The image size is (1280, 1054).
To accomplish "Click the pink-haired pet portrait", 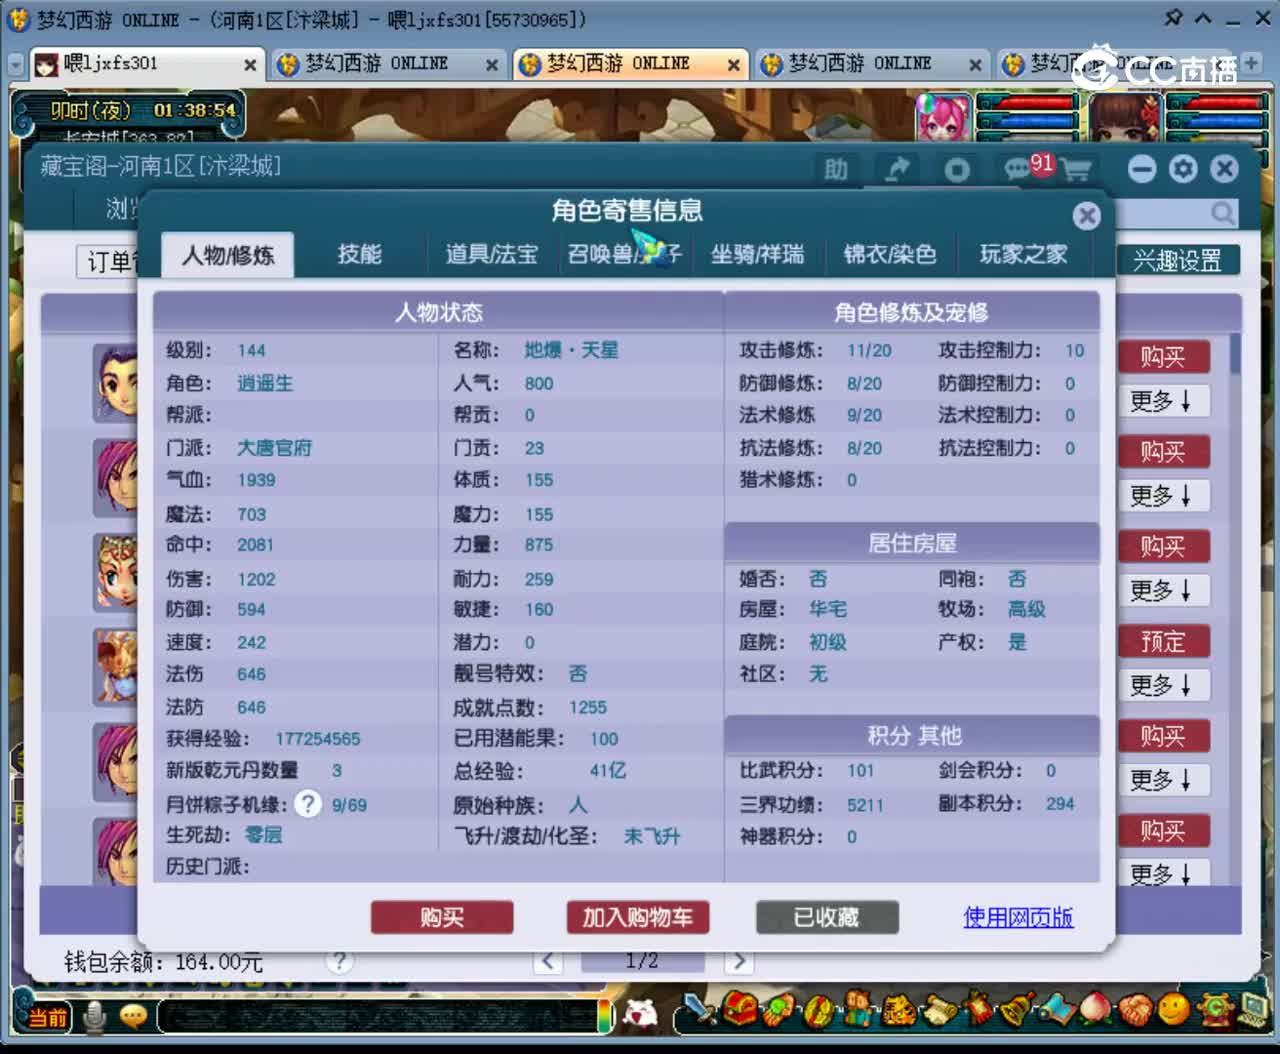I will pyautogui.click(x=944, y=117).
